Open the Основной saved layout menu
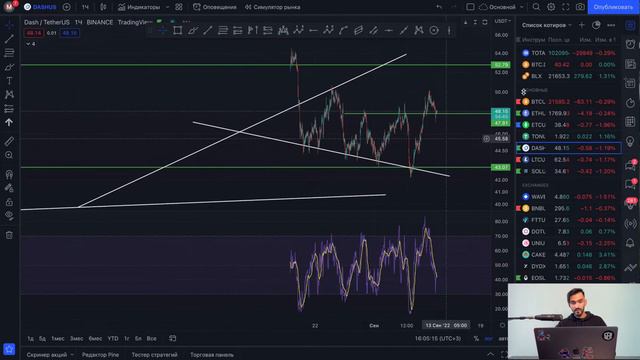Viewport: 640px width, 360px height. tap(502, 7)
